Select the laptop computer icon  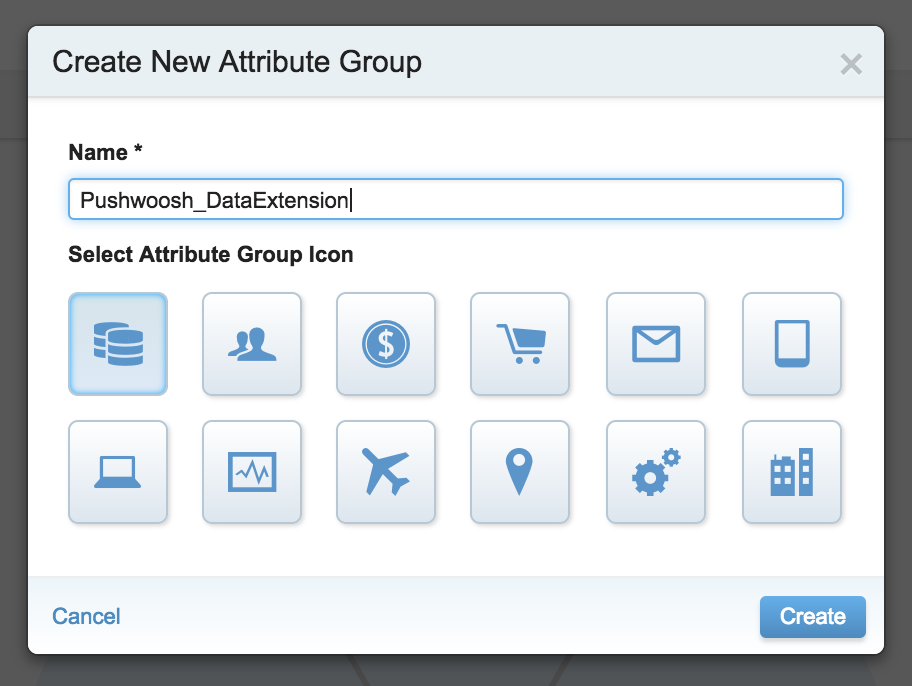coord(118,472)
